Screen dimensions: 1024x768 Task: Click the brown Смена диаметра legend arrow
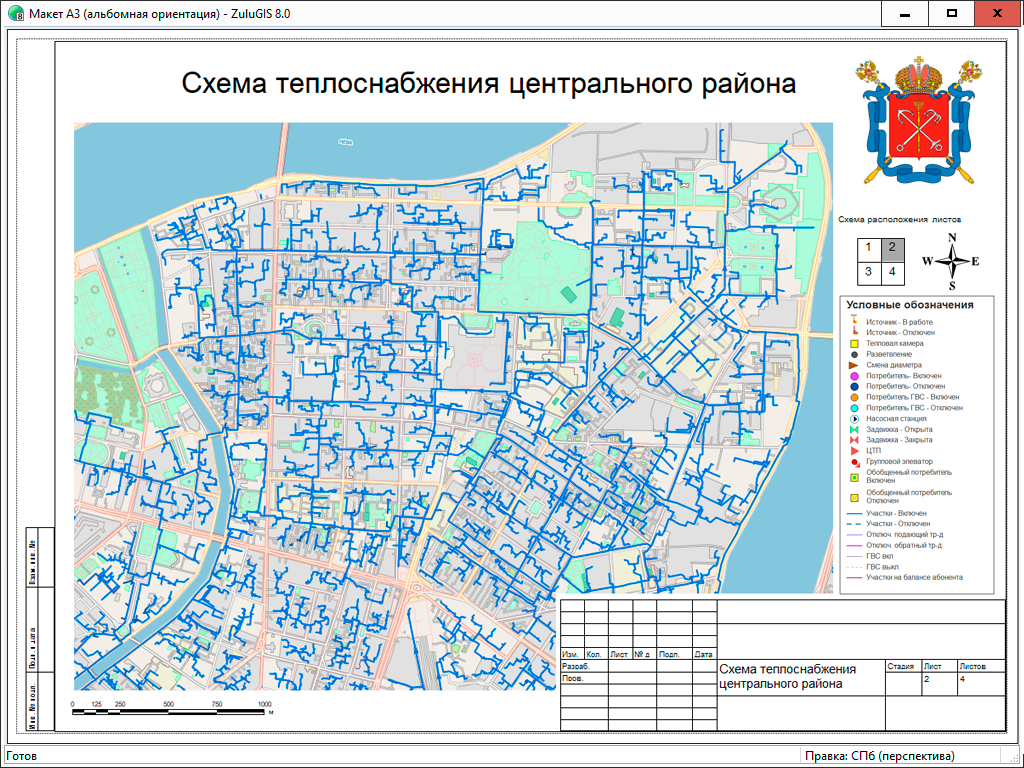point(855,365)
